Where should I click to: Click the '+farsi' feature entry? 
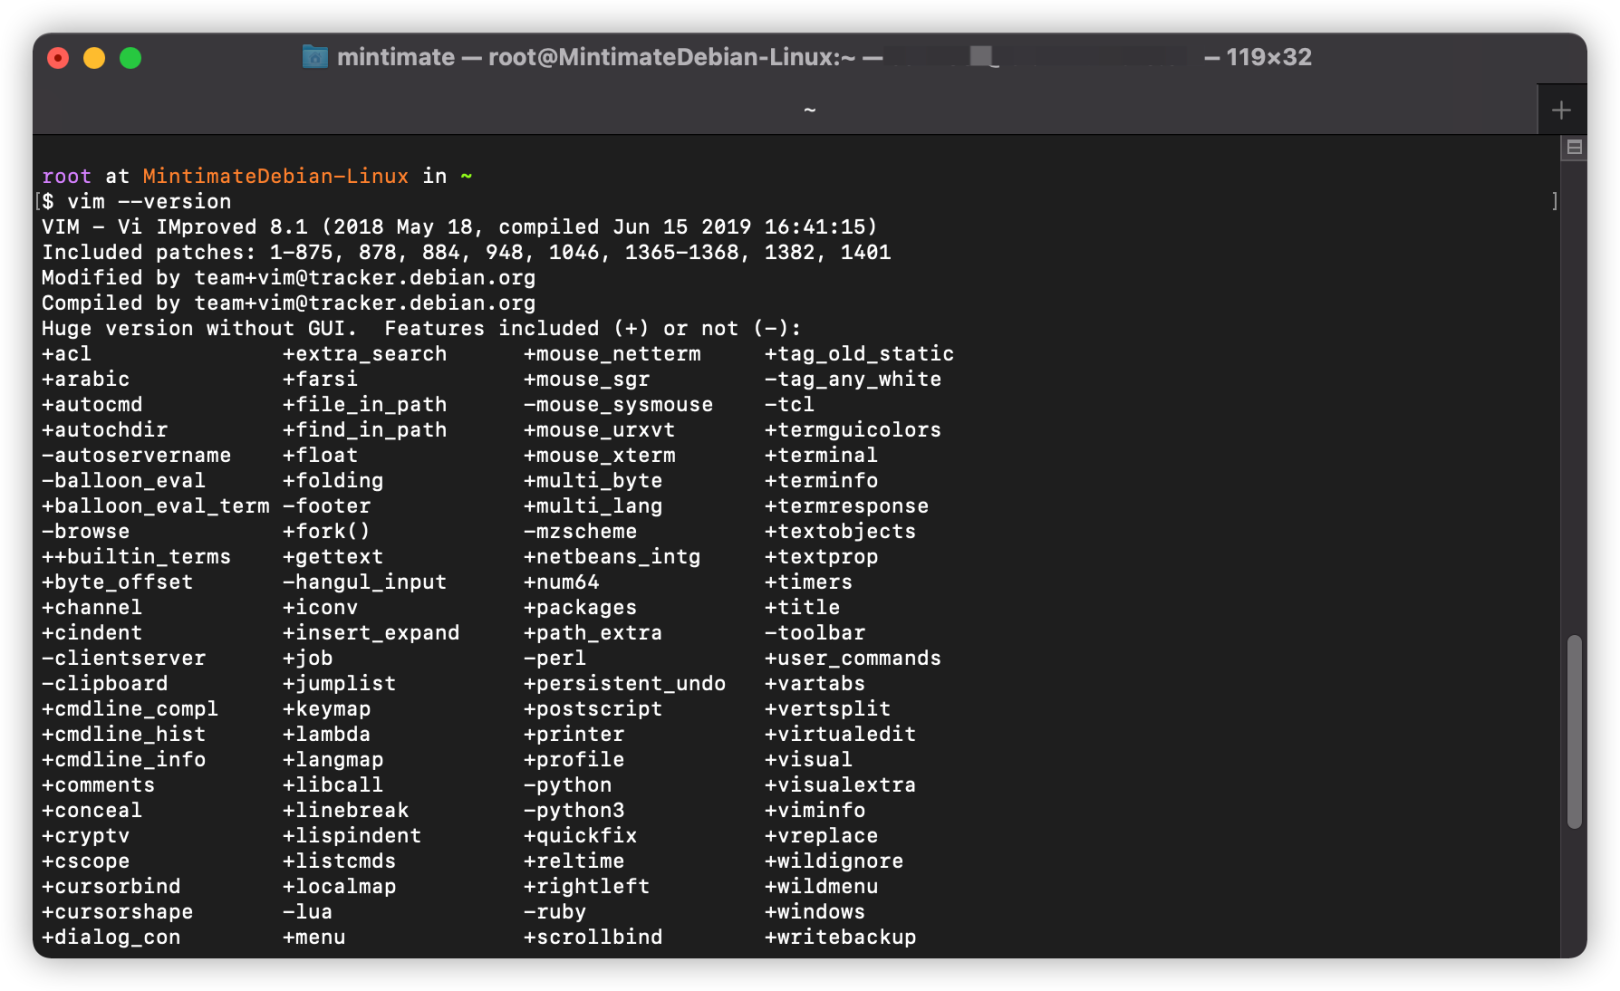click(320, 379)
